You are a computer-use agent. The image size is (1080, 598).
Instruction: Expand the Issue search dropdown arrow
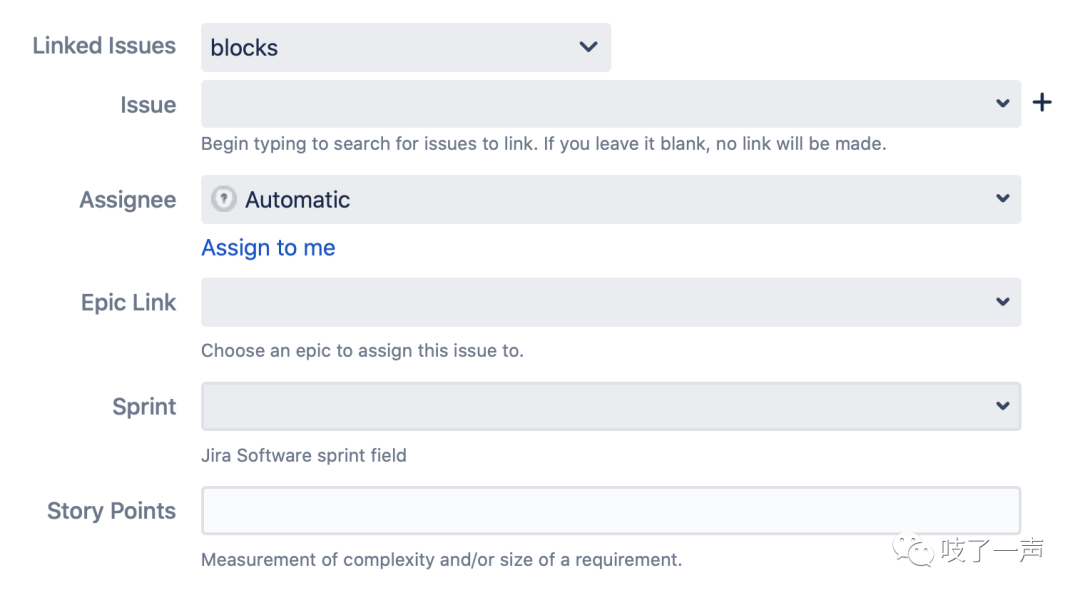click(x=1002, y=103)
